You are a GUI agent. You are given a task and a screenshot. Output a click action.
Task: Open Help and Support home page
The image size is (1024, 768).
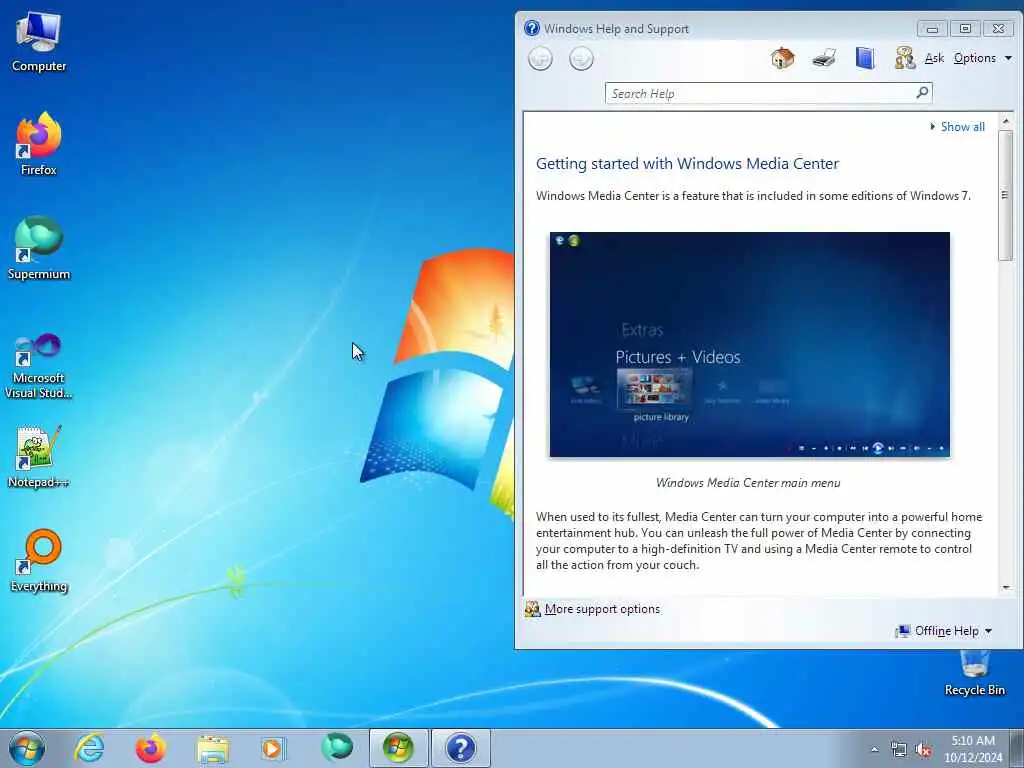(782, 58)
